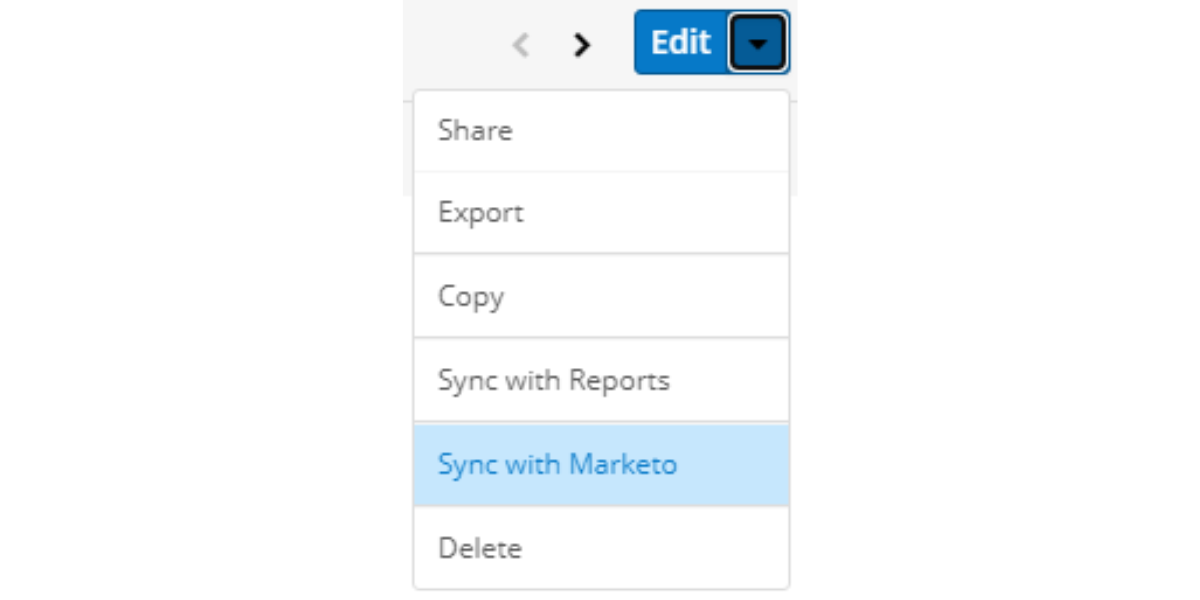Collapse the Edit dropdown caret
The height and width of the screenshot is (600, 1200).
click(758, 43)
